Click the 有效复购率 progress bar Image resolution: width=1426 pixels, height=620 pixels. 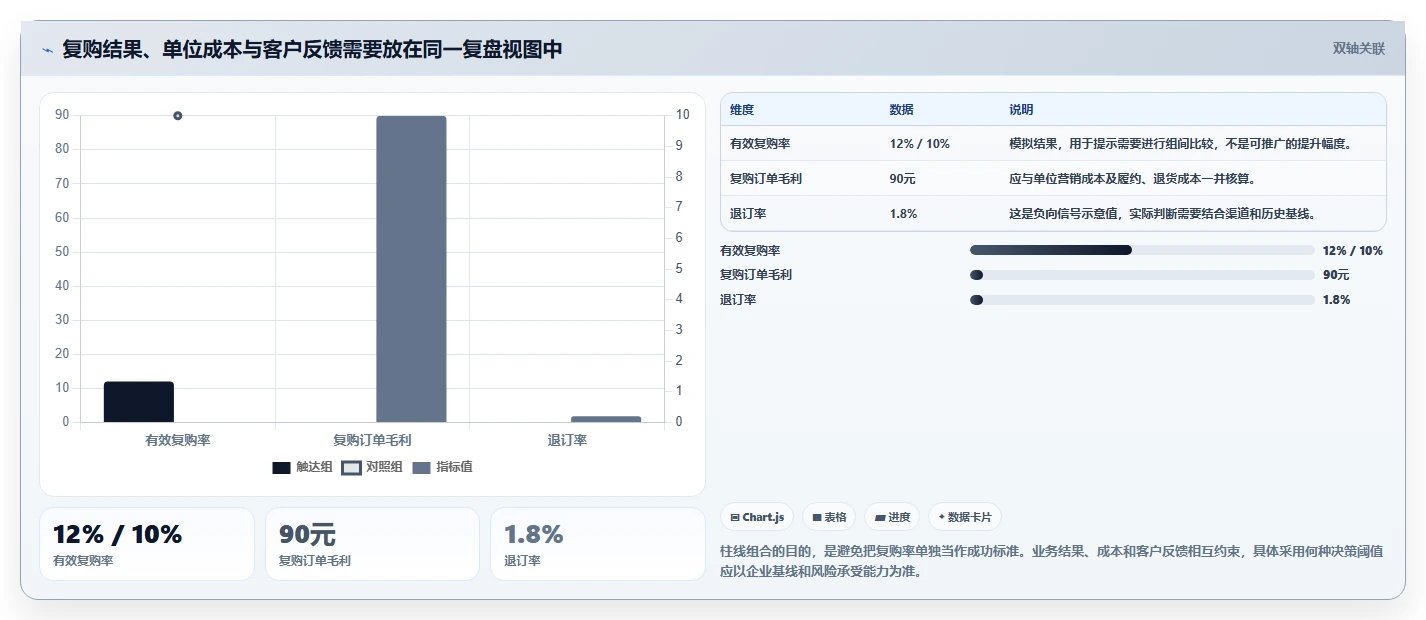[1142, 250]
